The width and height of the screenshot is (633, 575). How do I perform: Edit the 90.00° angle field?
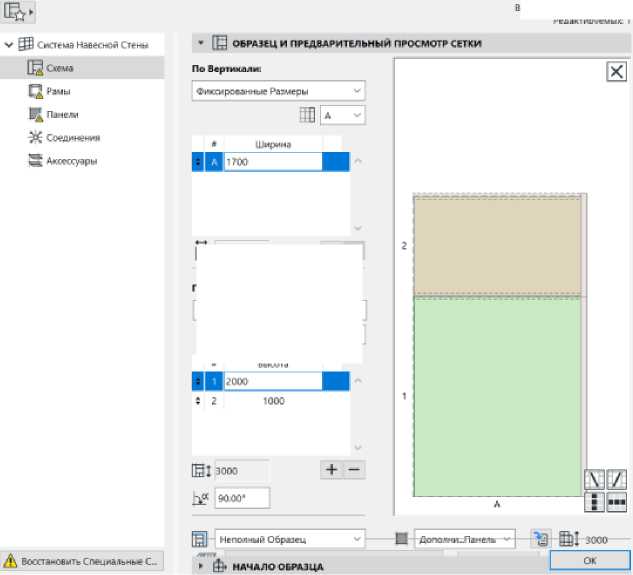[x=242, y=498]
